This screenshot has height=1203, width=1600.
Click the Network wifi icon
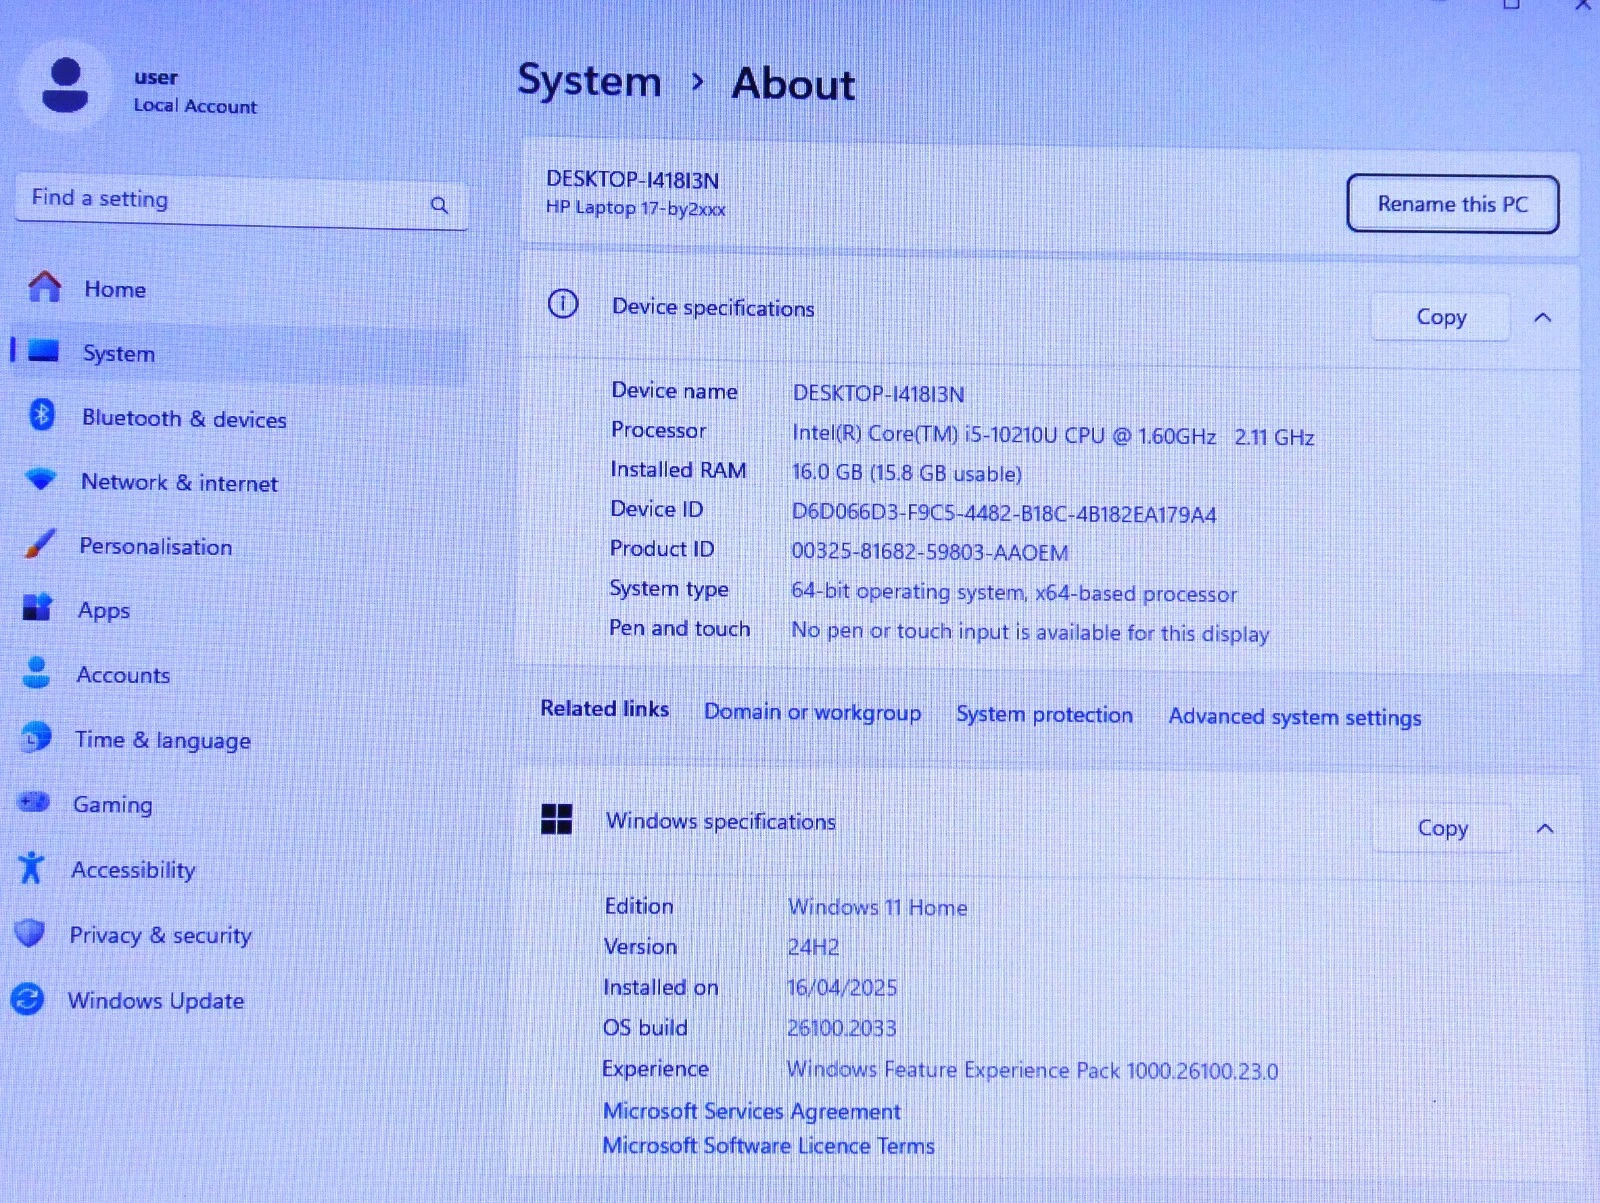40,479
